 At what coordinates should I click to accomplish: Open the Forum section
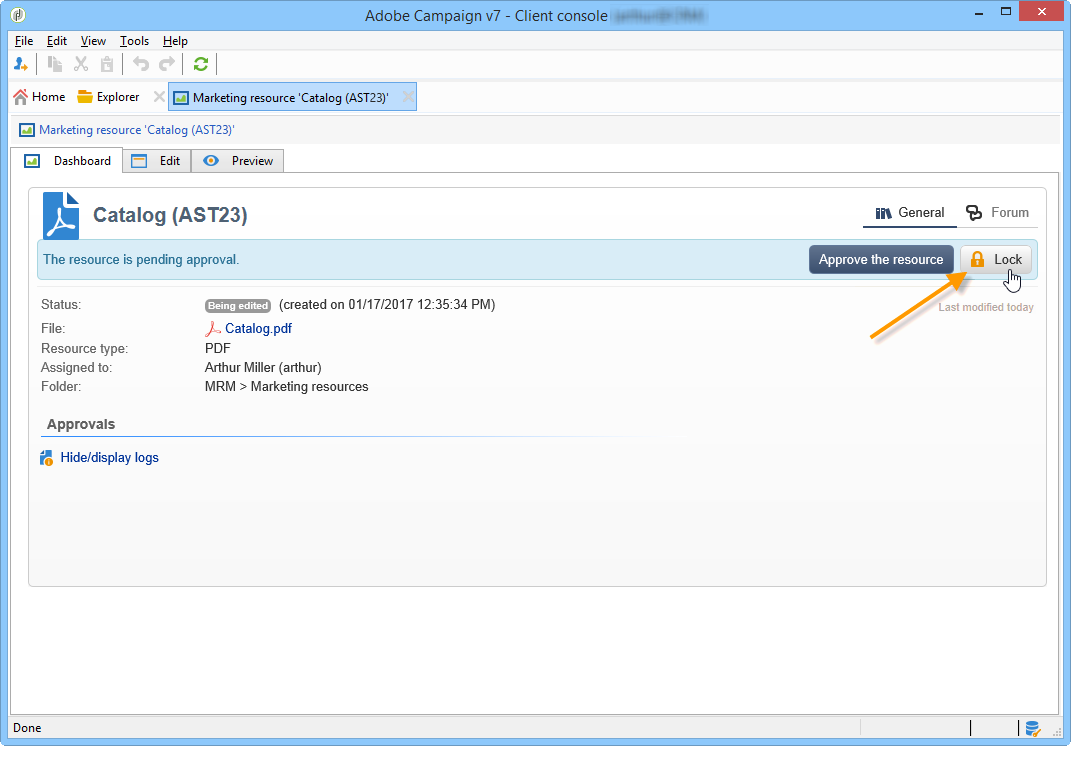pyautogui.click(x=997, y=213)
